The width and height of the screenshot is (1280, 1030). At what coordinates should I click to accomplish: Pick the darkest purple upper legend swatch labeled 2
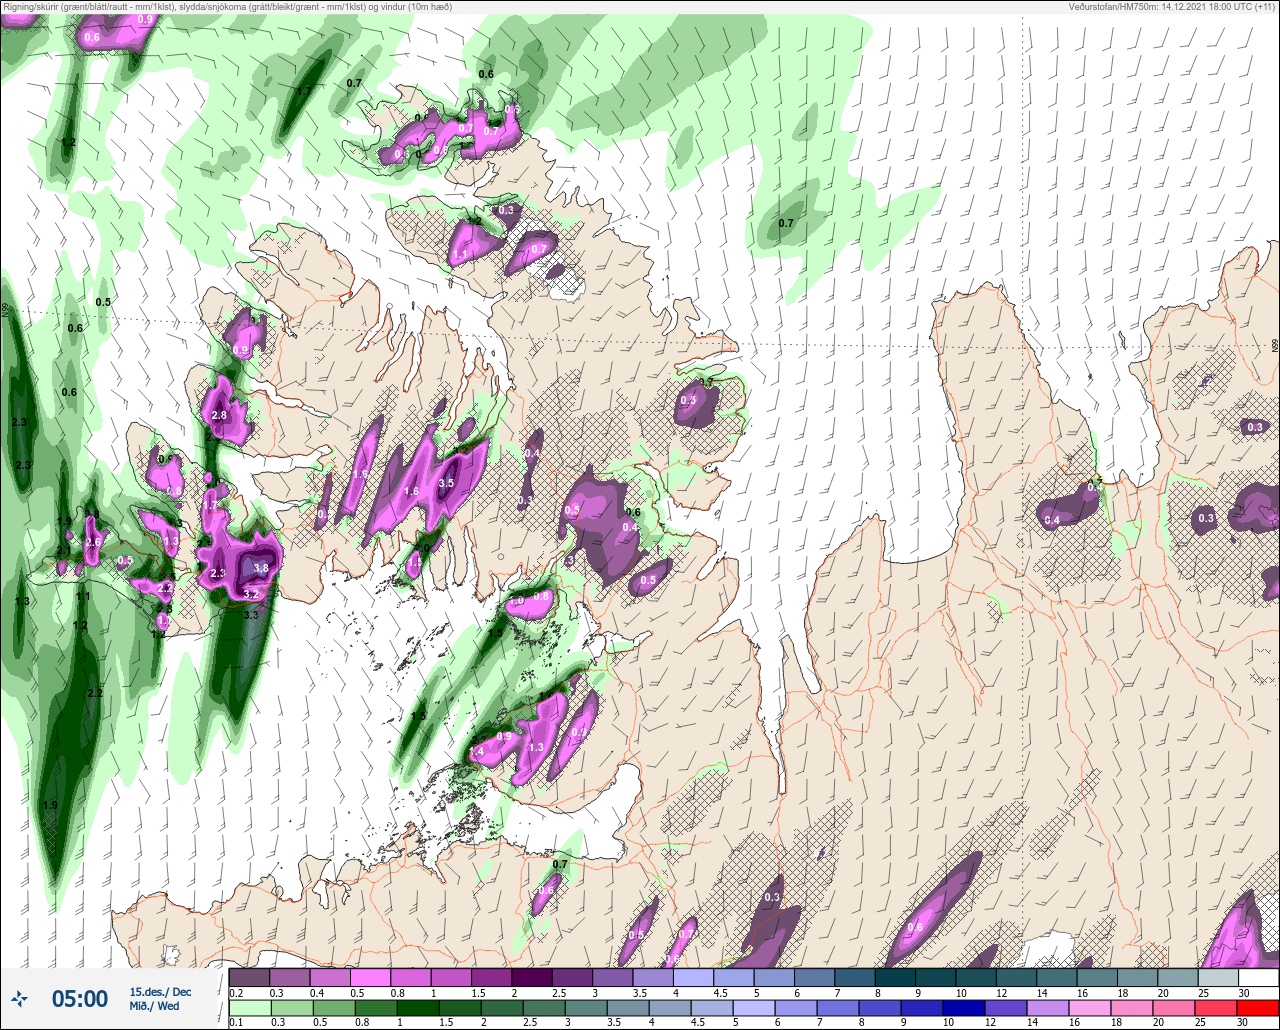tap(532, 977)
